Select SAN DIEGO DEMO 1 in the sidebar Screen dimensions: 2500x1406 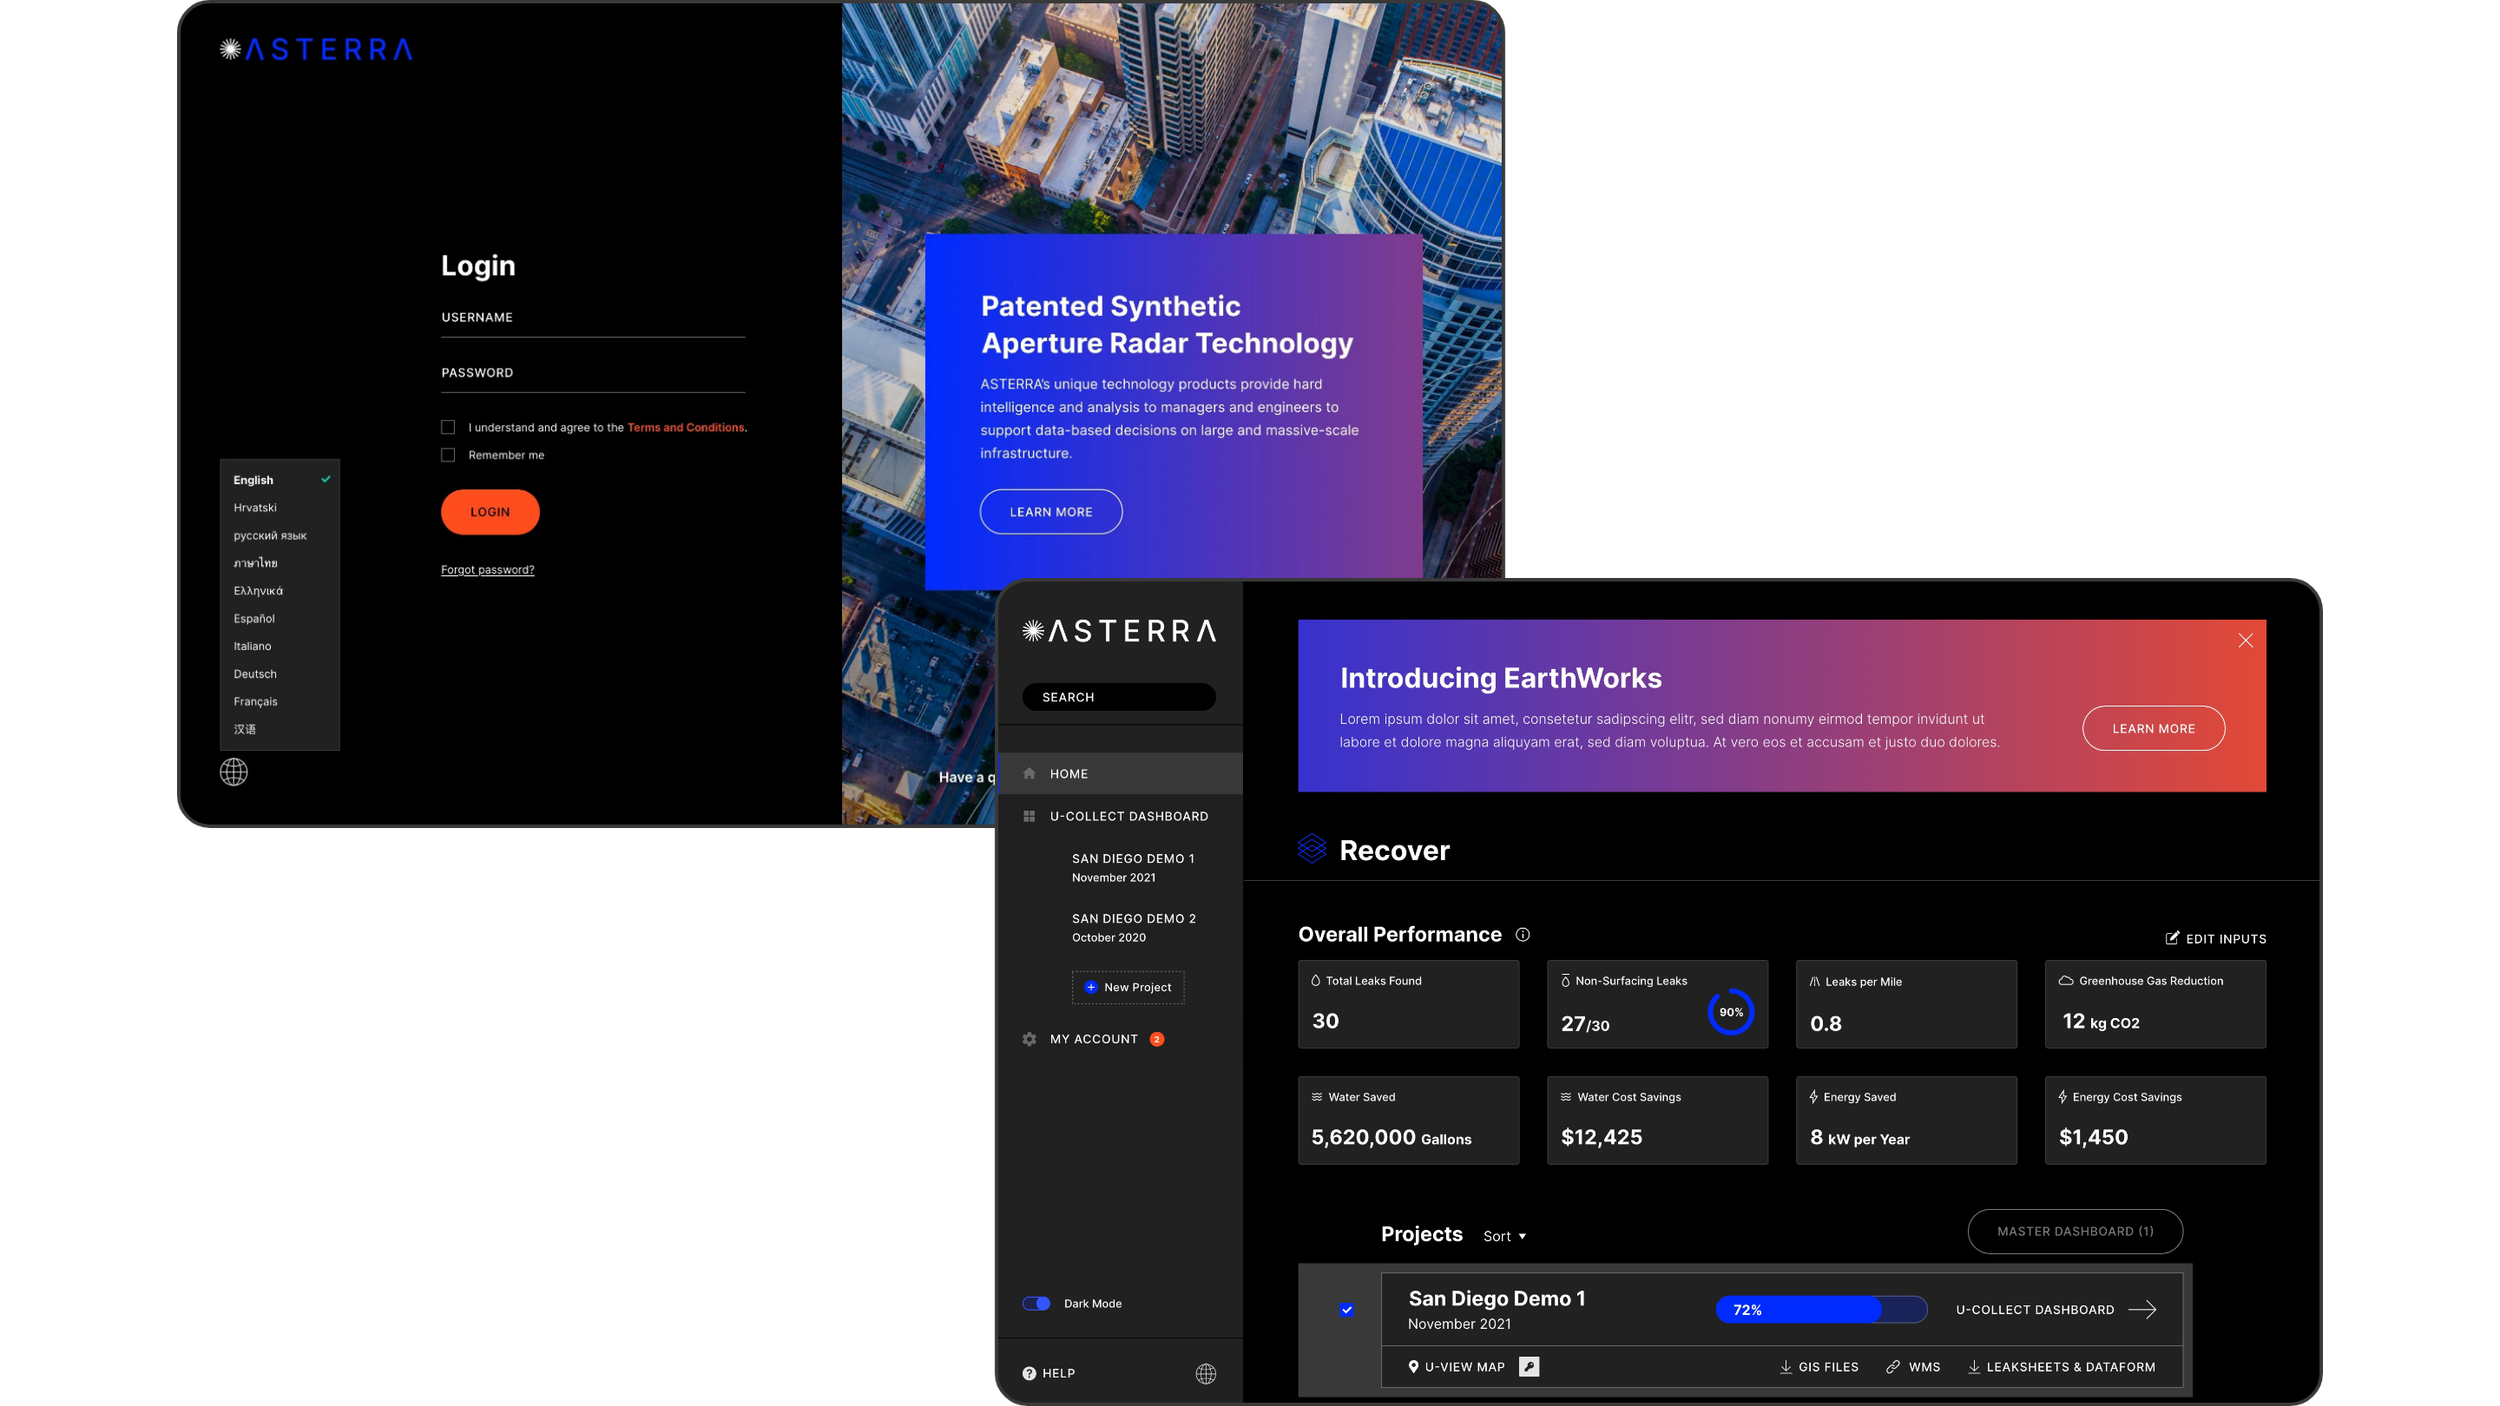tap(1132, 858)
